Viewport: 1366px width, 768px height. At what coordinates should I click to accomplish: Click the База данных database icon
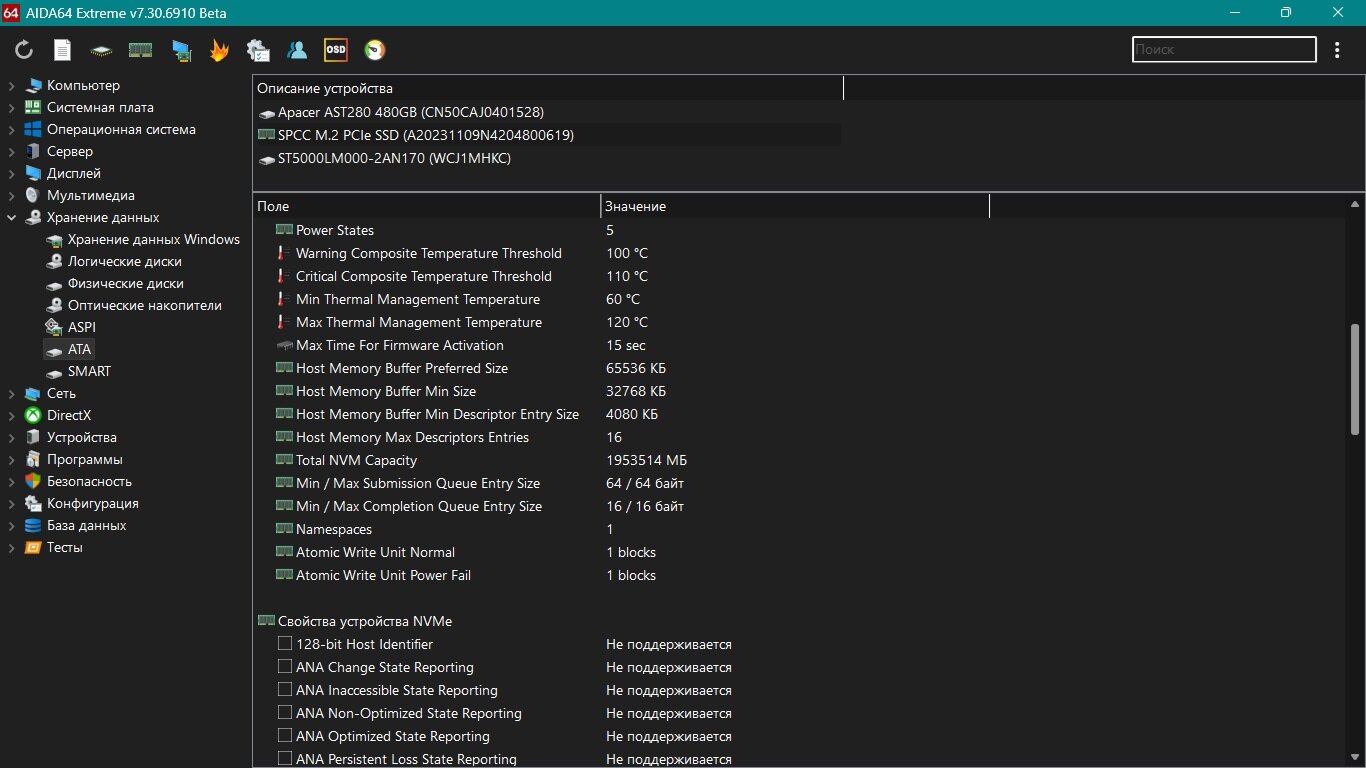[x=33, y=525]
